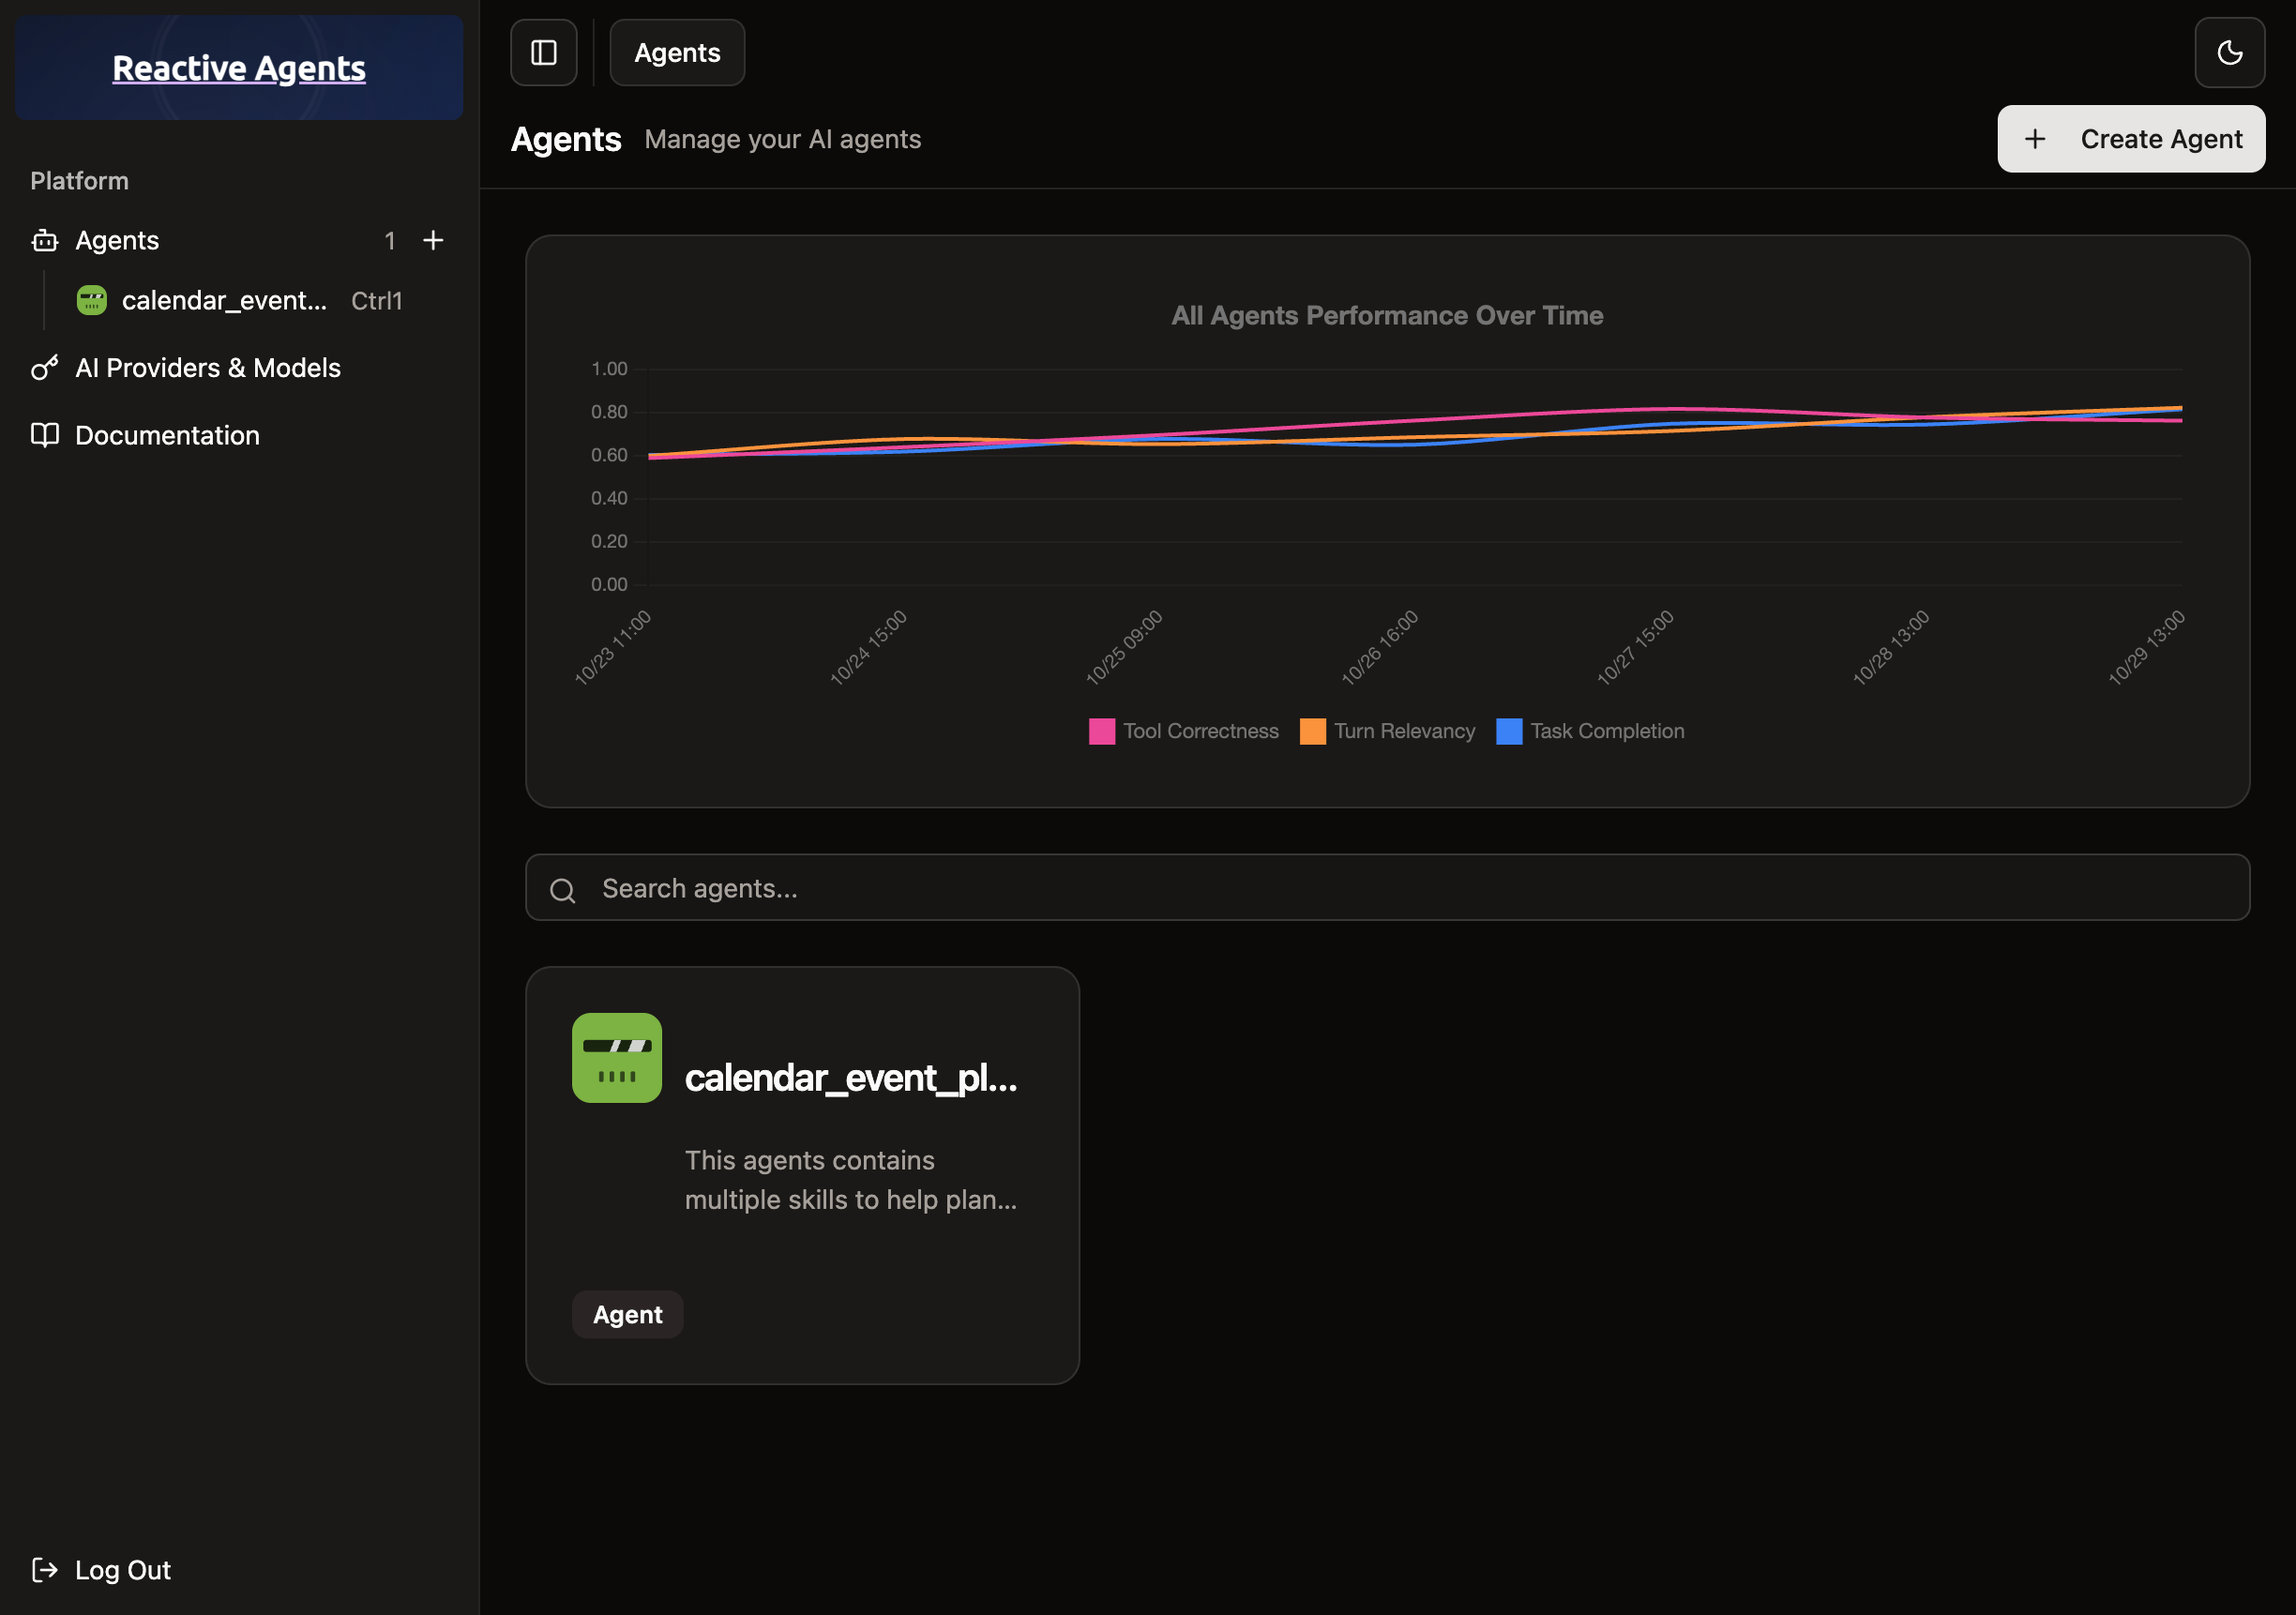This screenshot has width=2296, height=1615.
Task: Open Documentation using the book icon
Action: 44,435
